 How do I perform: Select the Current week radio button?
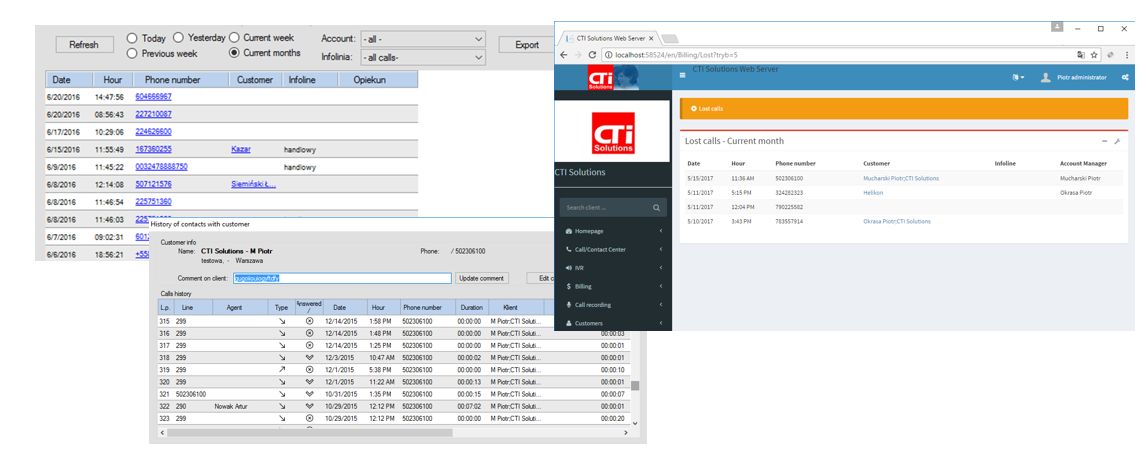[234, 37]
